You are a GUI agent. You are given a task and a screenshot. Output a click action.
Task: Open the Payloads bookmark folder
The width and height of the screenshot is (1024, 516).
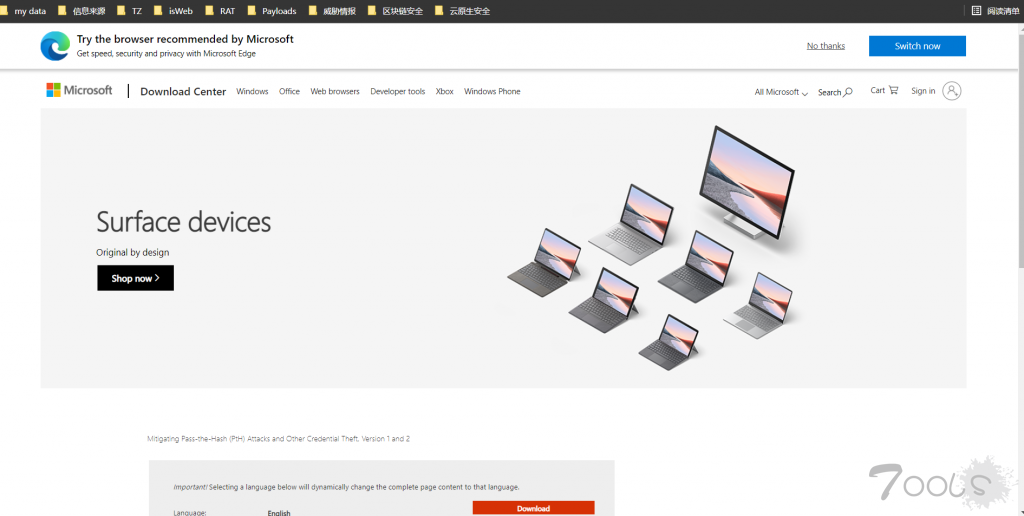272,11
